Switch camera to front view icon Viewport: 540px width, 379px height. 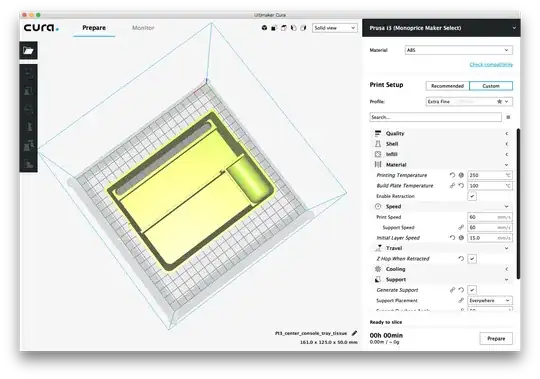[274, 28]
